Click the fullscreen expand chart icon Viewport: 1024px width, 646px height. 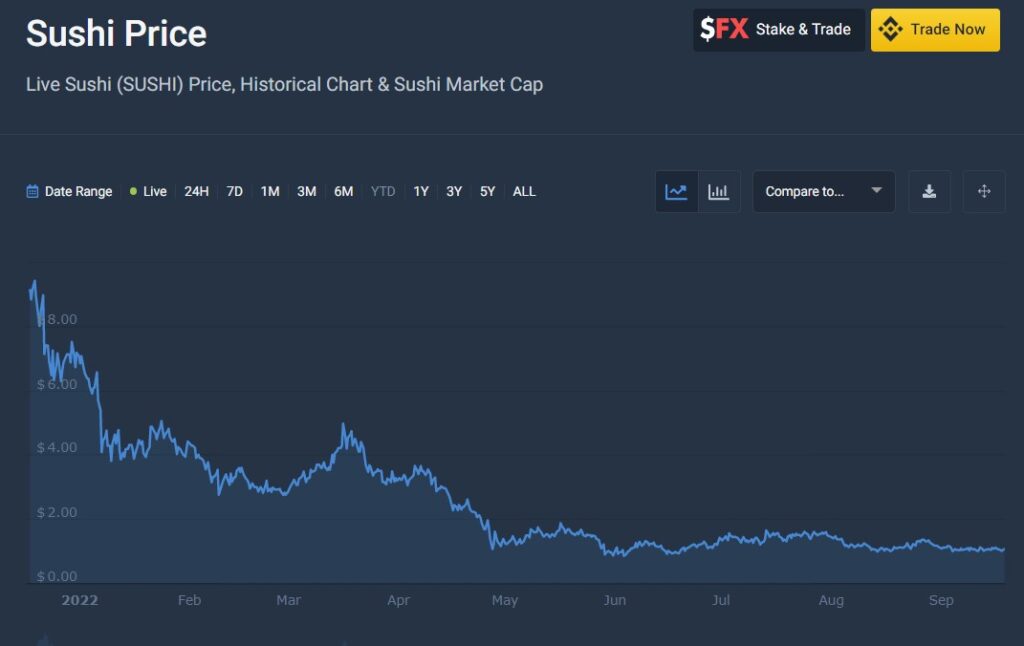pos(984,192)
